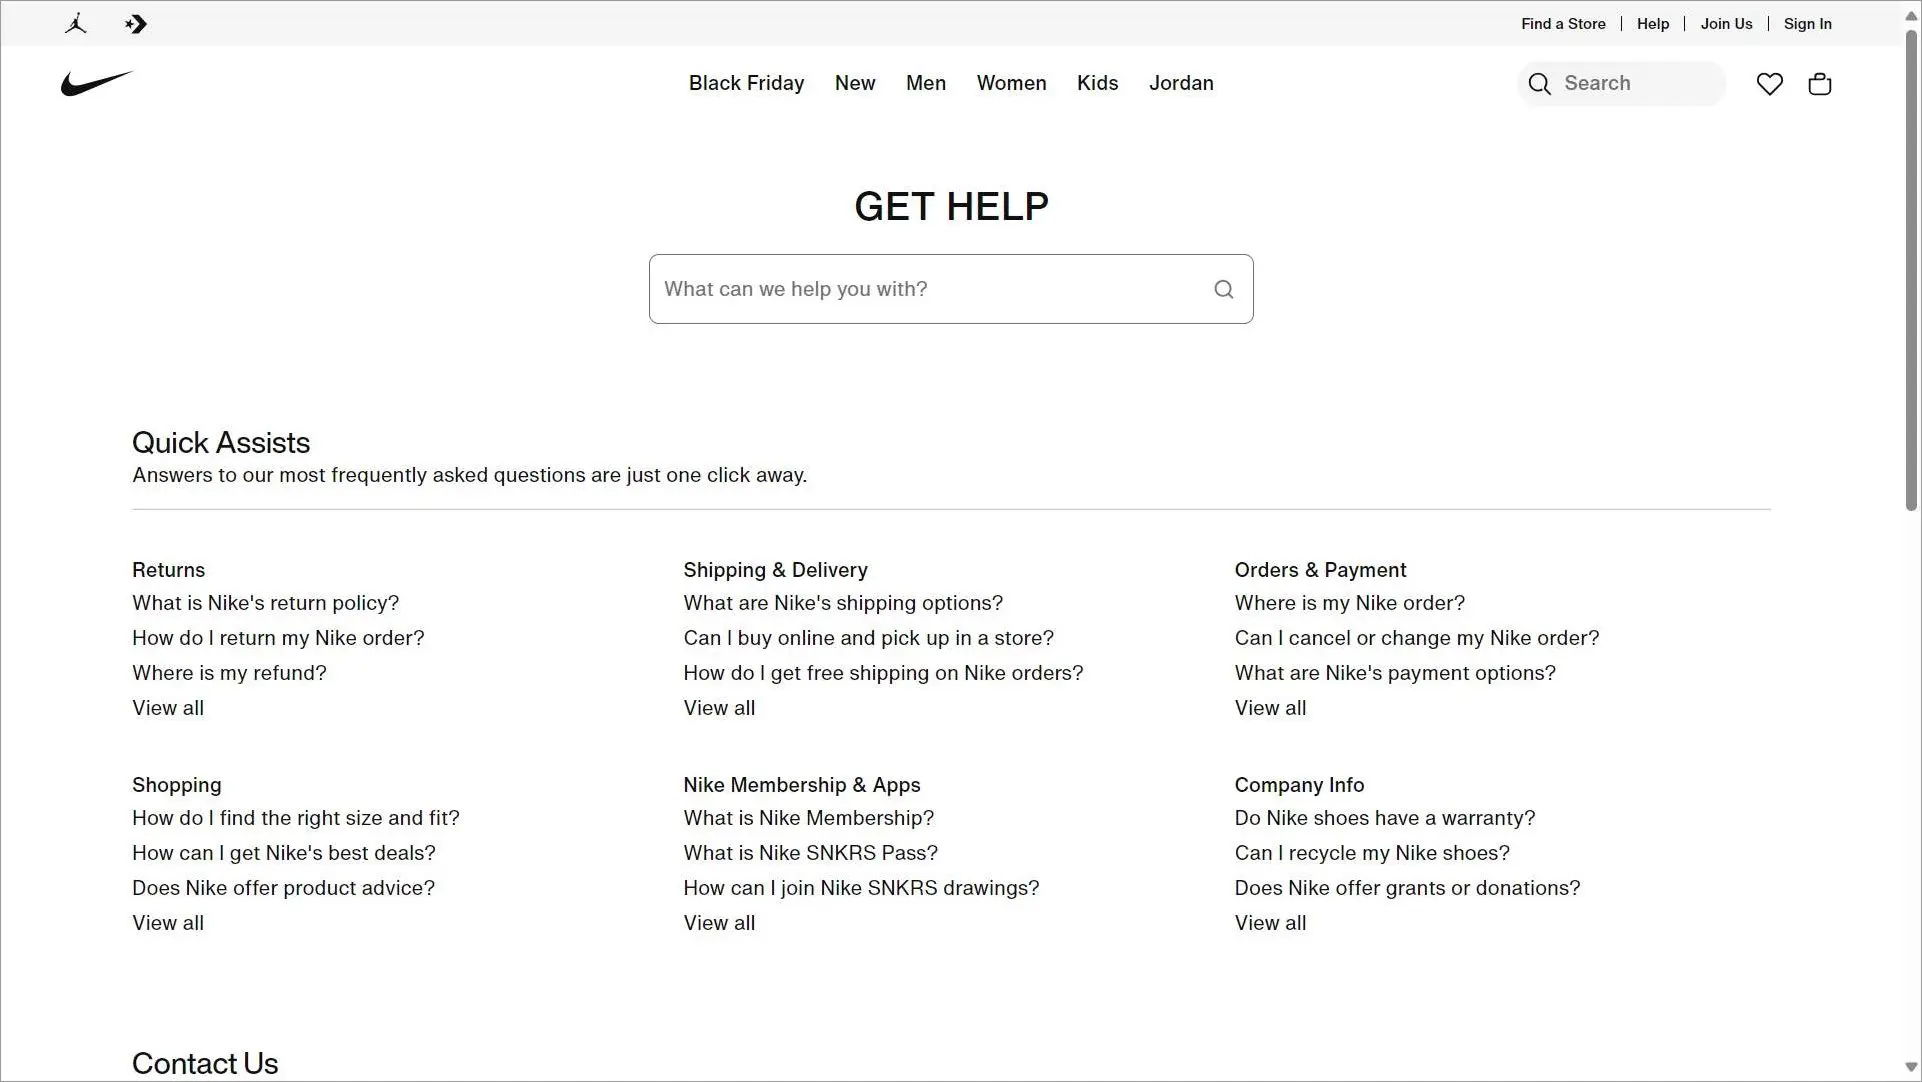Image resolution: width=1922 pixels, height=1082 pixels.
Task: Click Sign In link
Action: (1807, 24)
